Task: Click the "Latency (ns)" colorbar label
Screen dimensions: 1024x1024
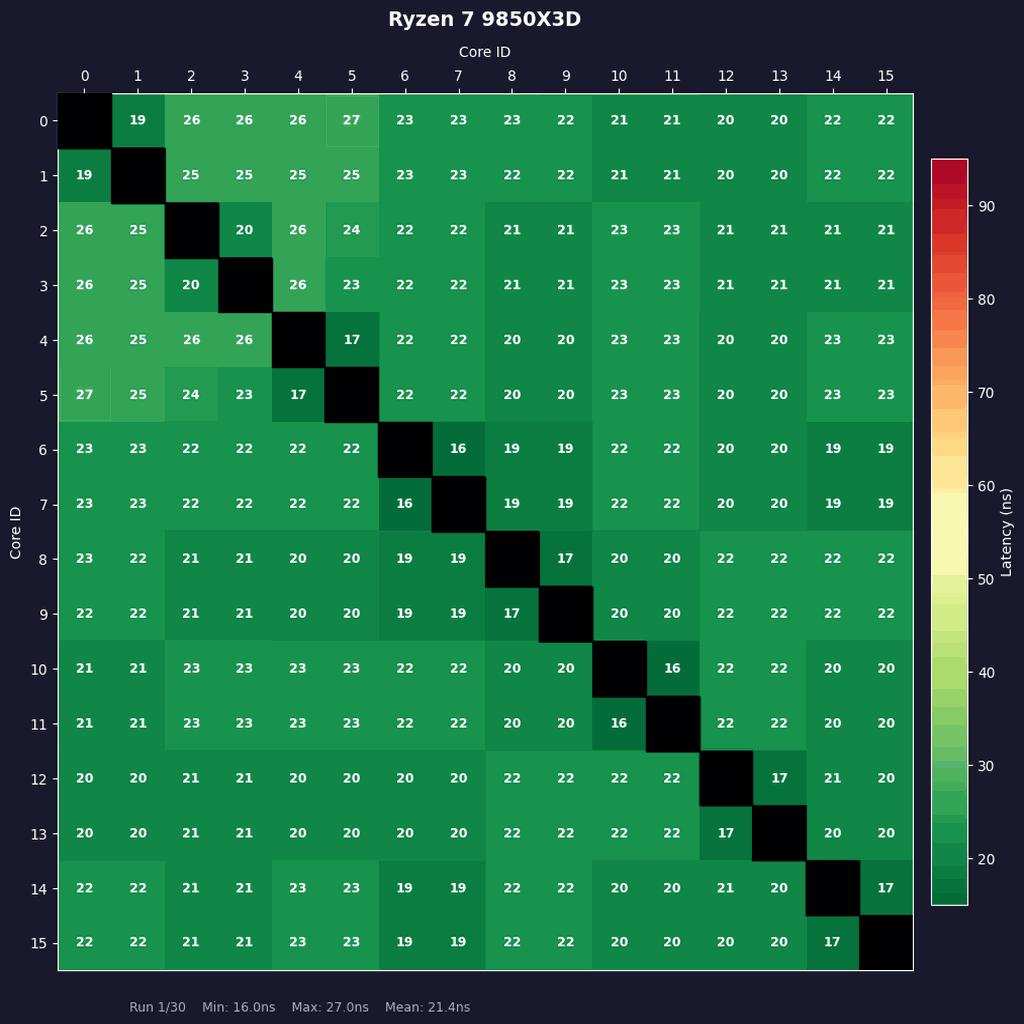Action: coord(1006,532)
